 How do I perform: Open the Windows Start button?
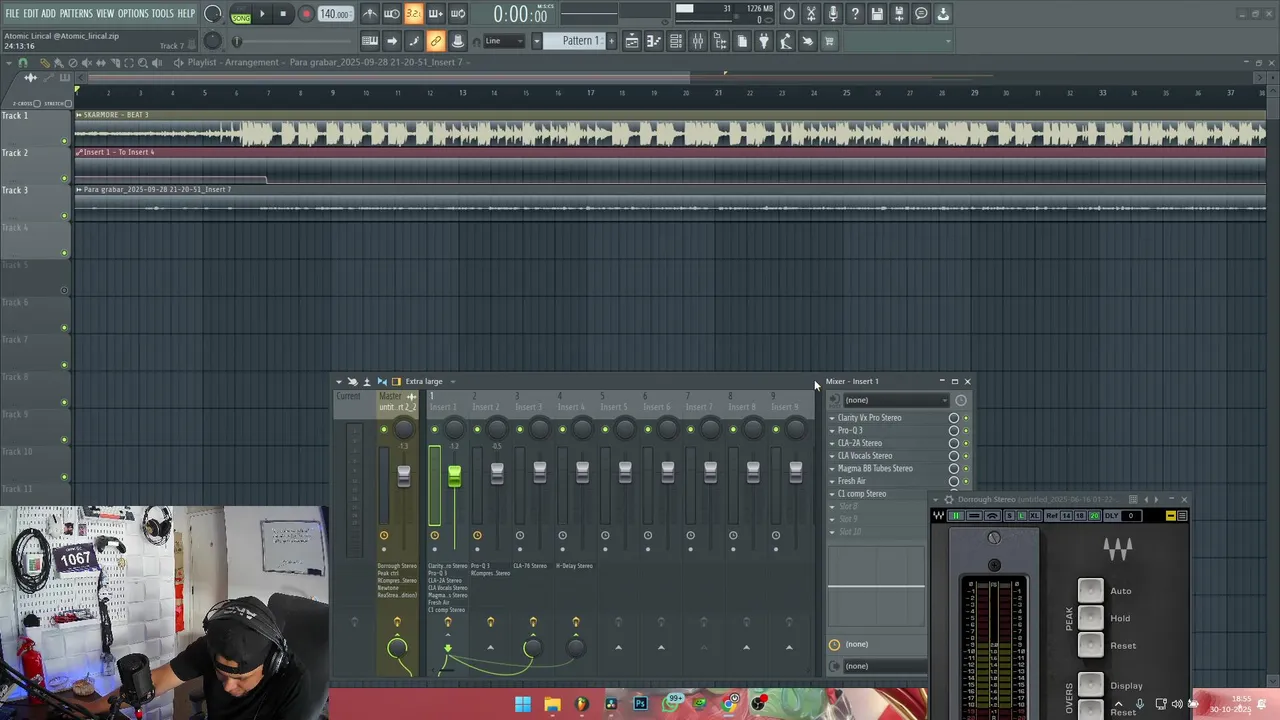click(522, 704)
